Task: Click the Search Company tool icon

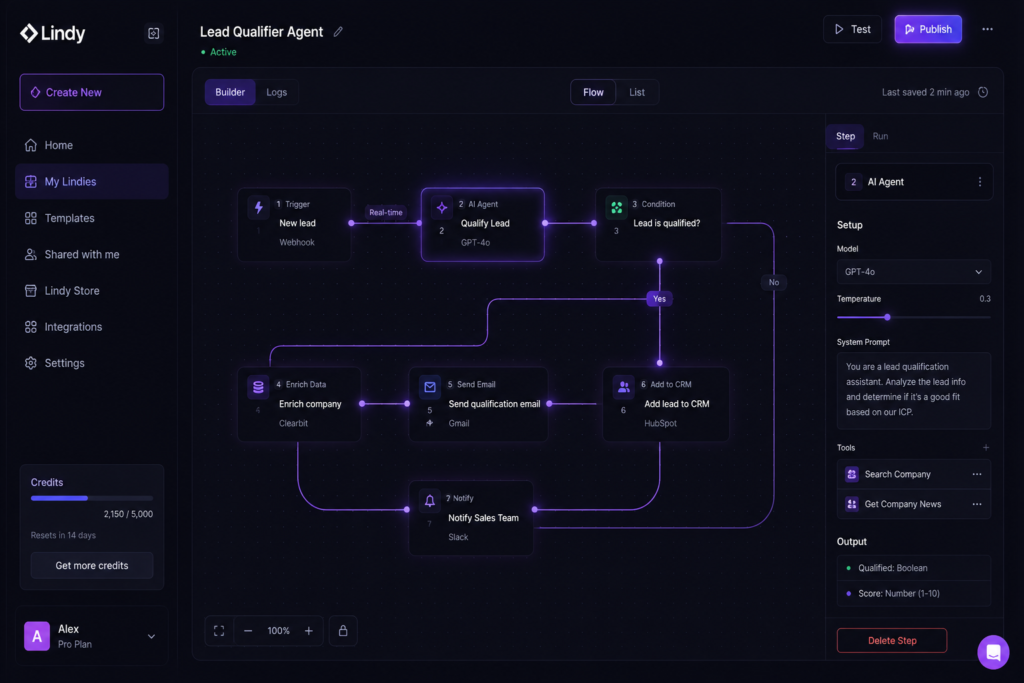Action: [x=852, y=474]
